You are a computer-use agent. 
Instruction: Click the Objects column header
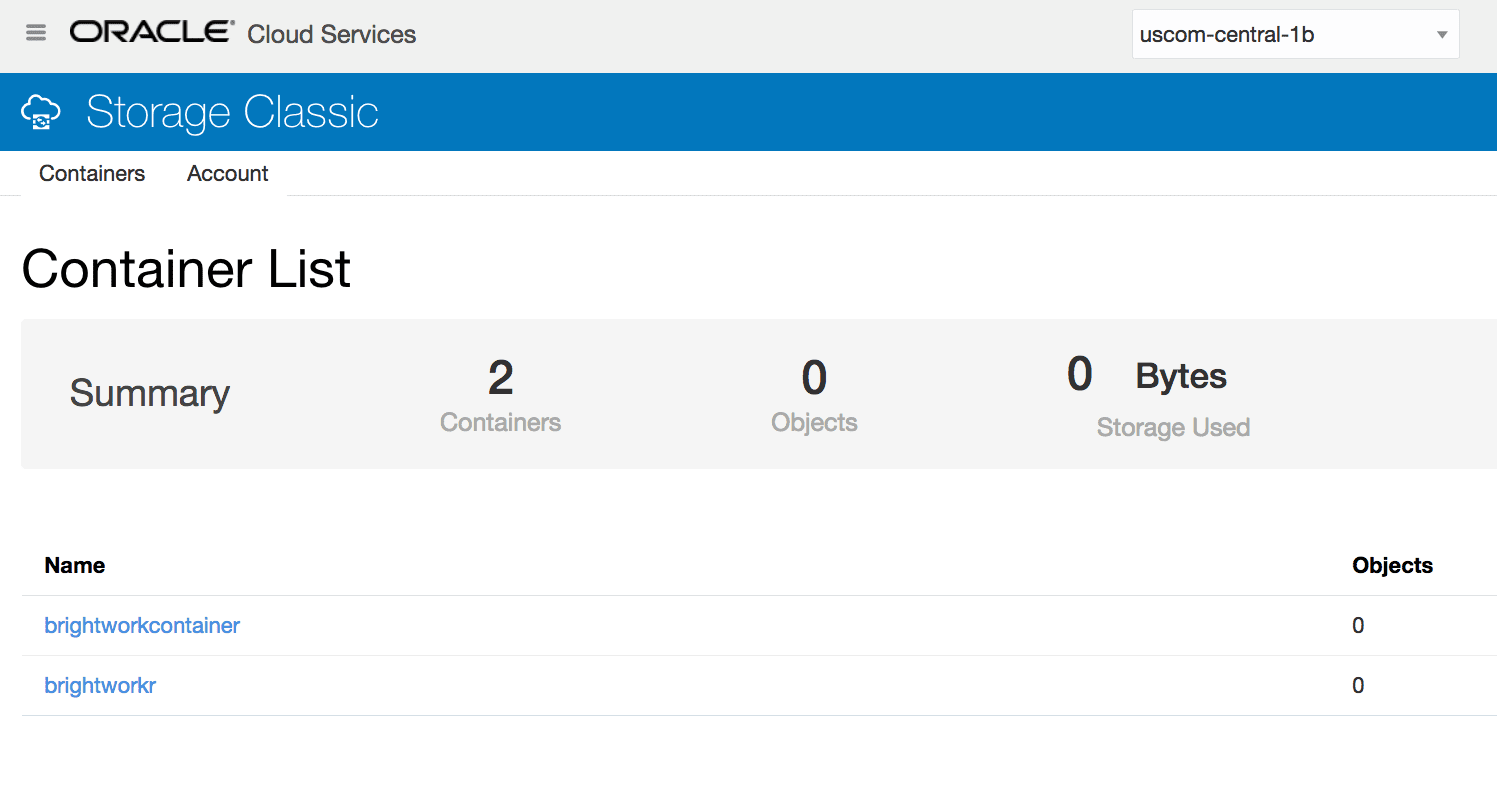[x=1392, y=566]
